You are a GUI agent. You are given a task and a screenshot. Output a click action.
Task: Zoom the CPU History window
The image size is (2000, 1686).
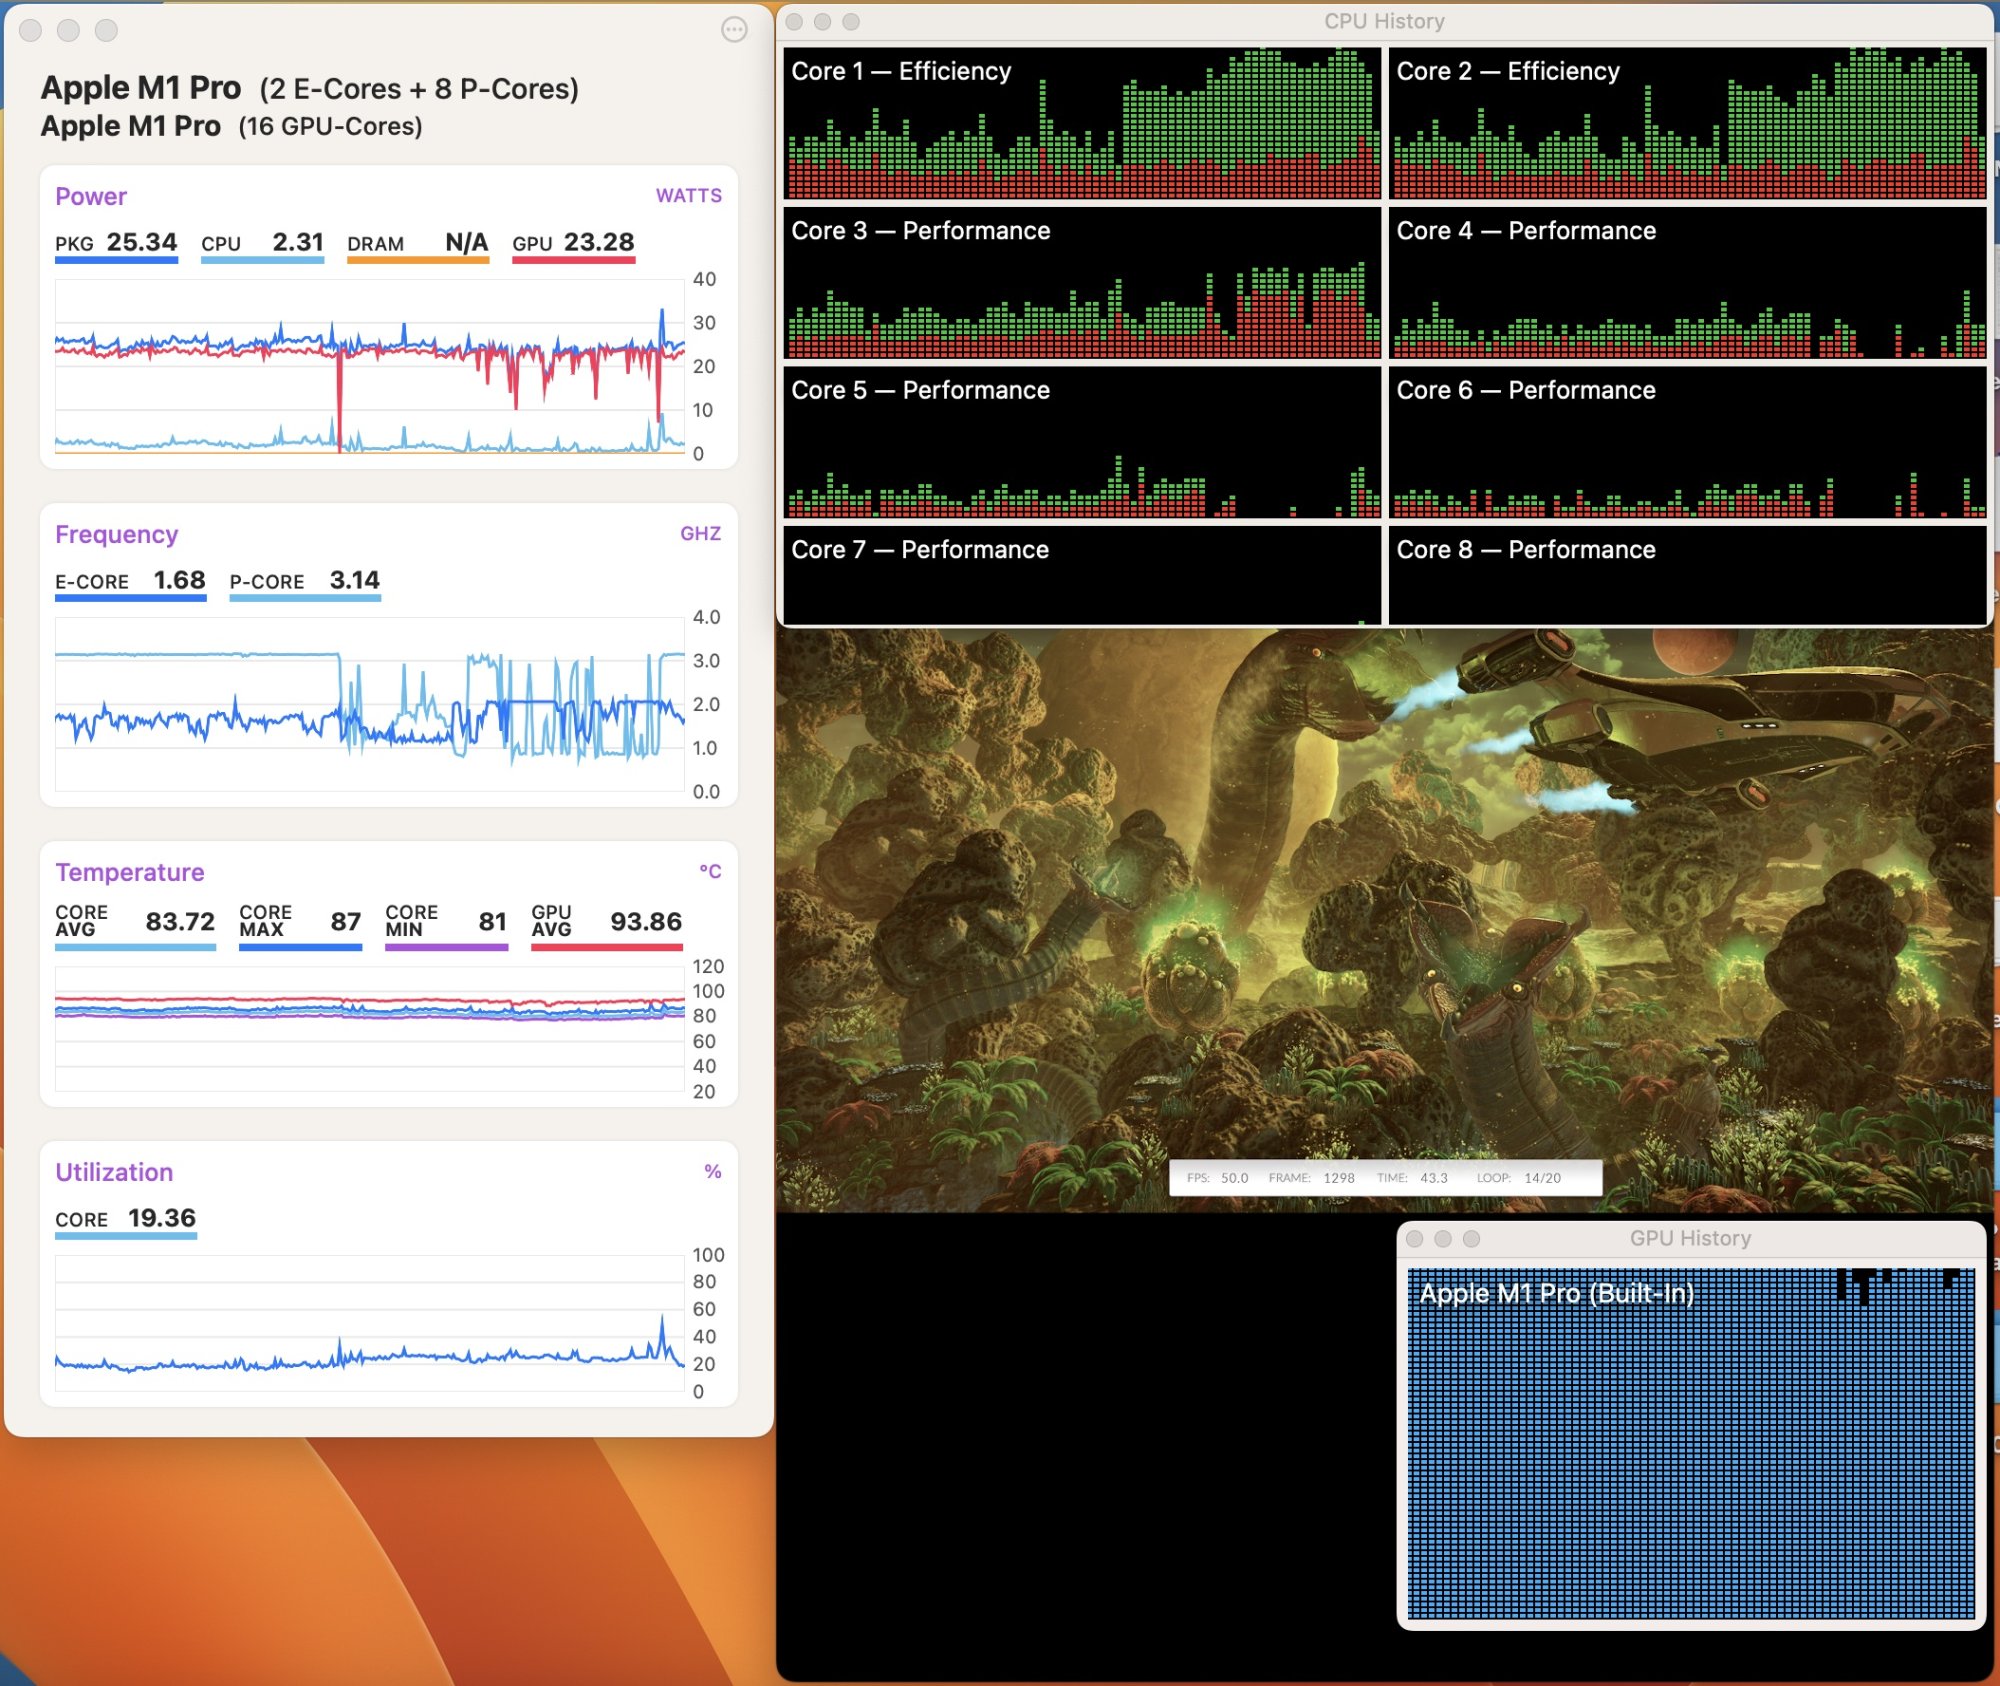click(x=851, y=21)
